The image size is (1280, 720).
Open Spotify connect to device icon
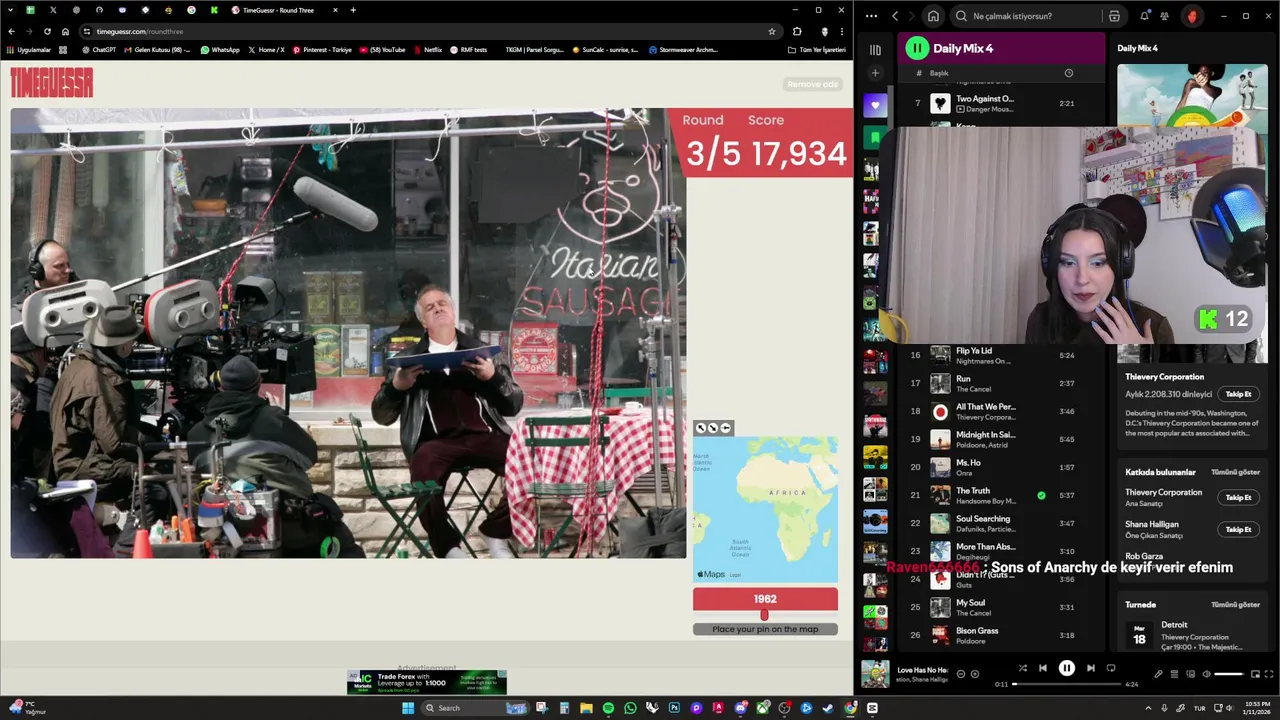click(1190, 674)
